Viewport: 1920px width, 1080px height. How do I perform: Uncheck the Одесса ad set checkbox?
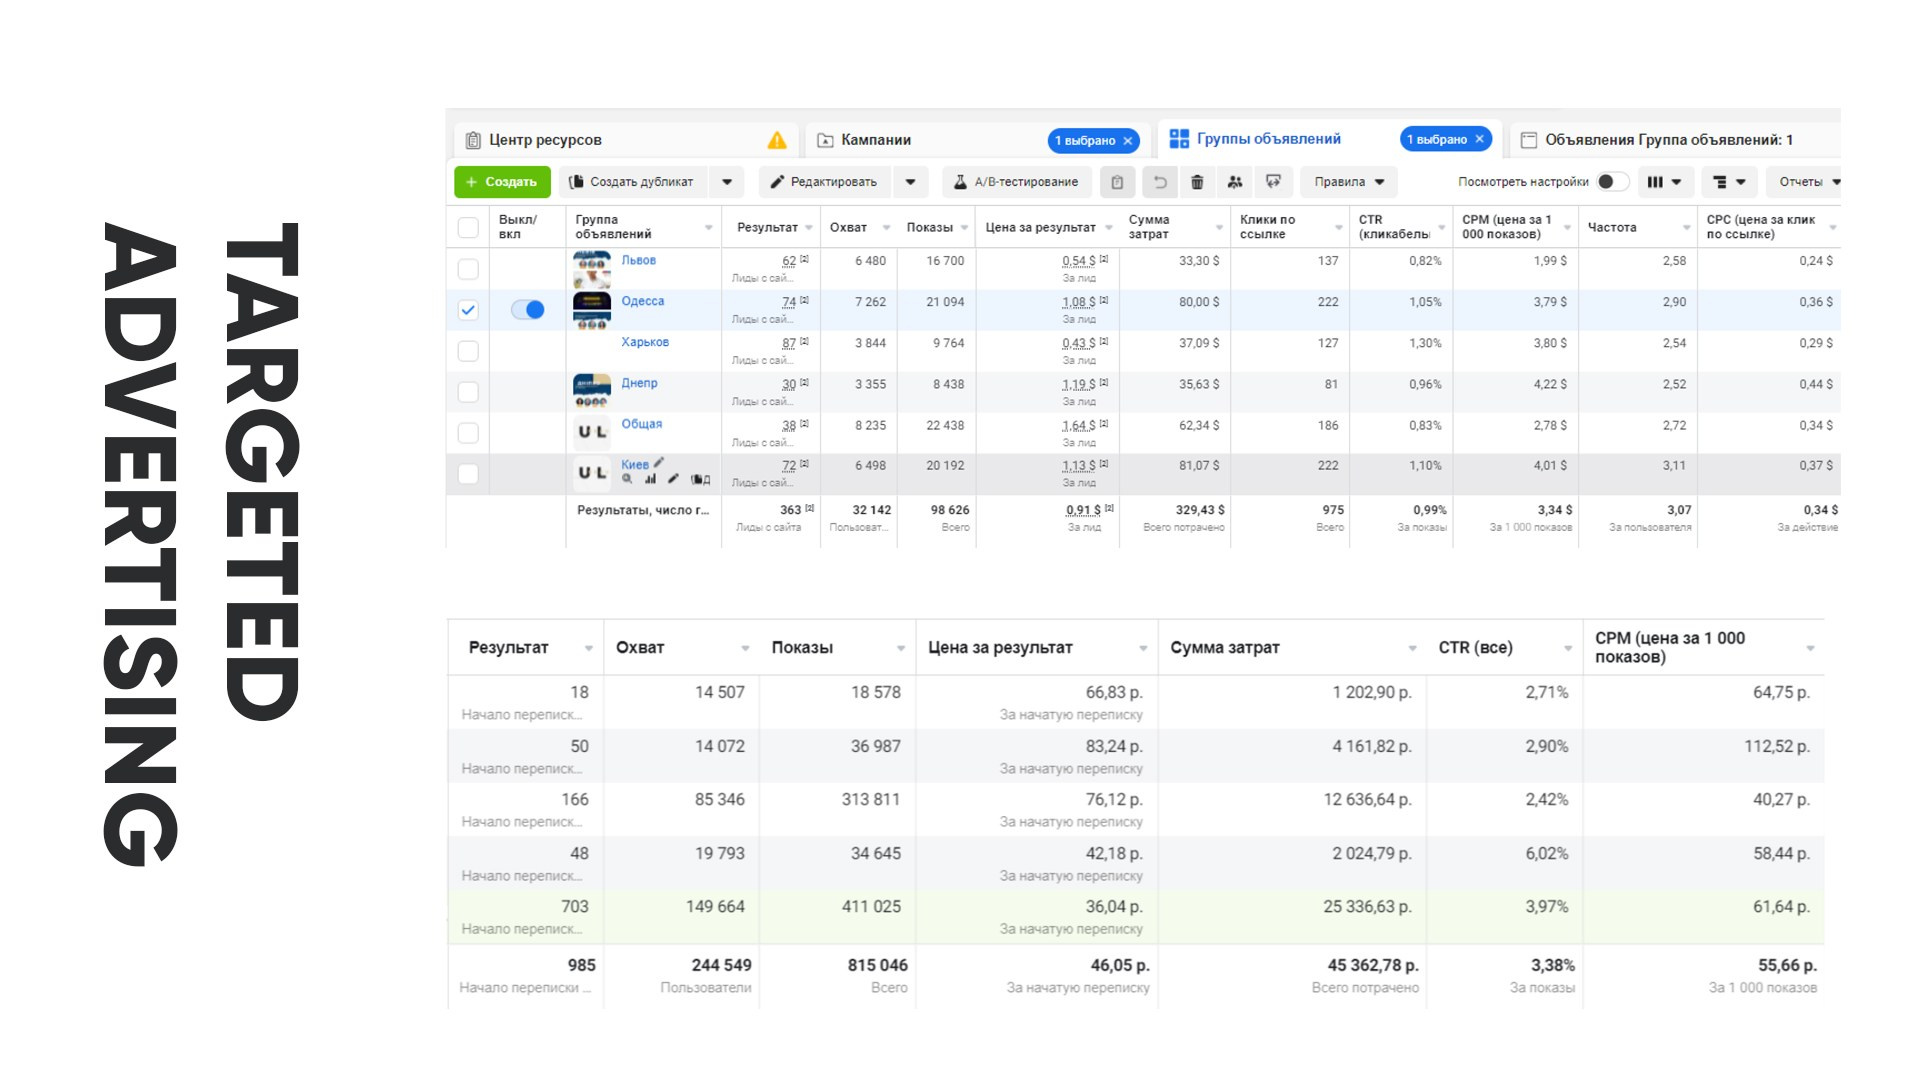pos(468,310)
